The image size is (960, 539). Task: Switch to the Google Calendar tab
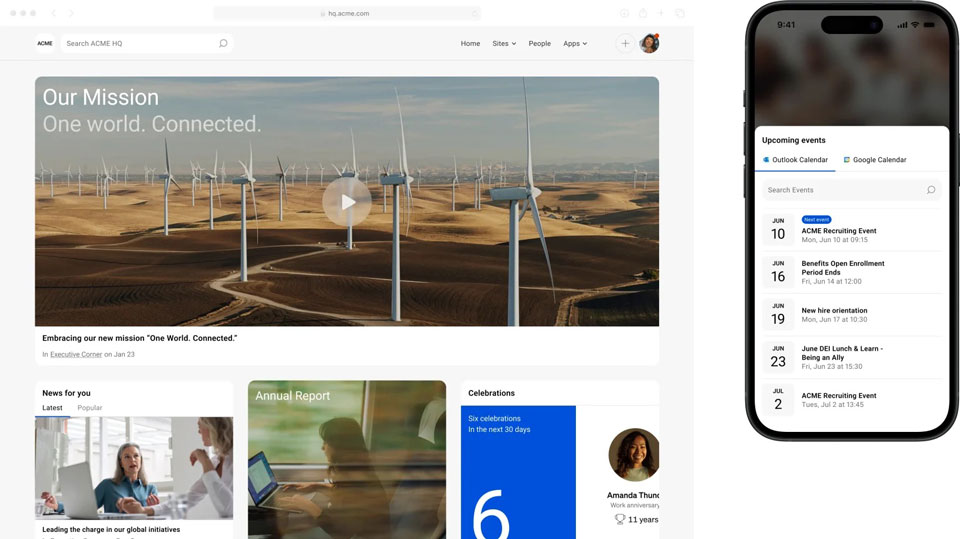874,160
